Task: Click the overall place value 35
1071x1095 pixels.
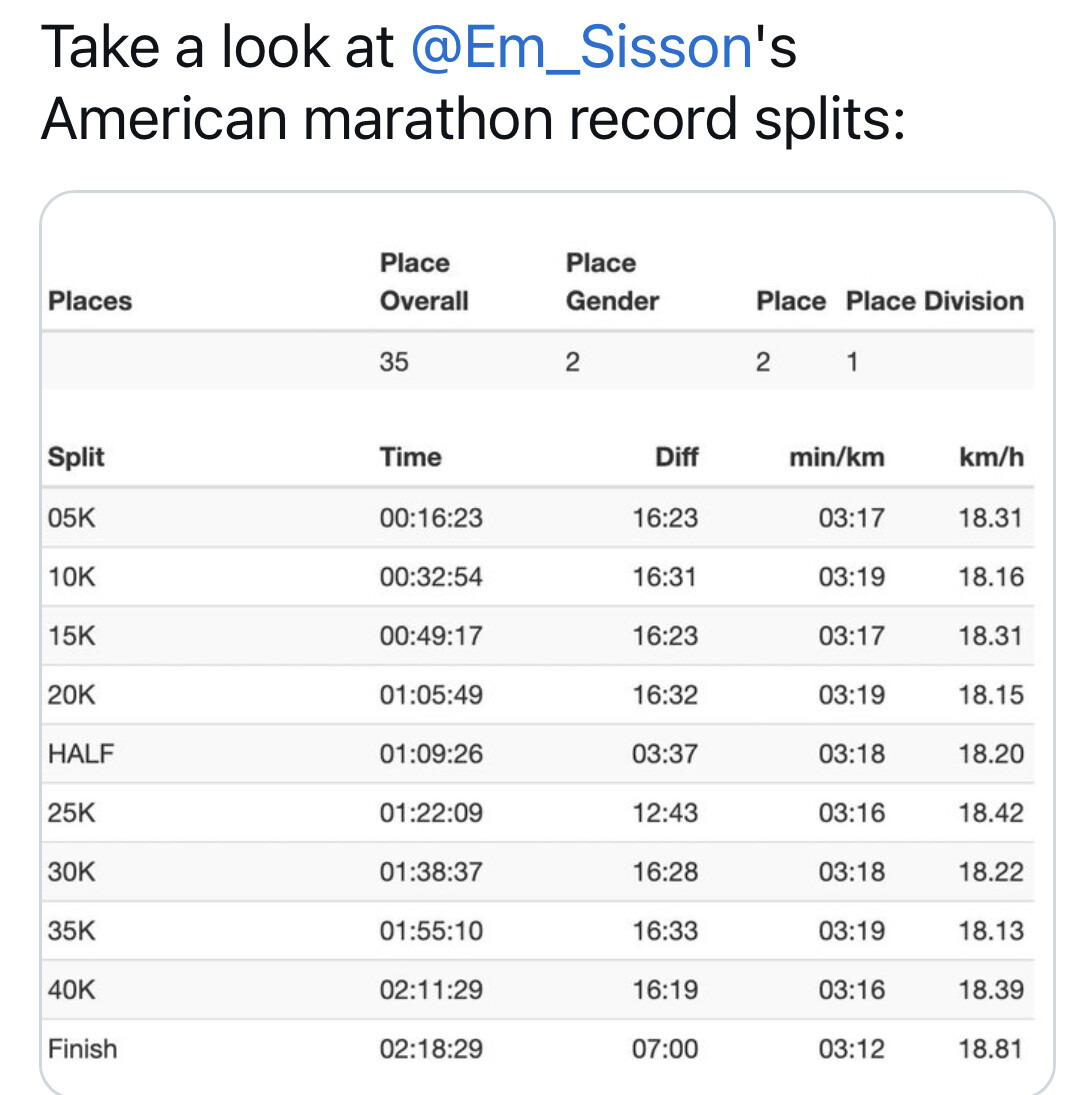Action: pyautogui.click(x=394, y=362)
